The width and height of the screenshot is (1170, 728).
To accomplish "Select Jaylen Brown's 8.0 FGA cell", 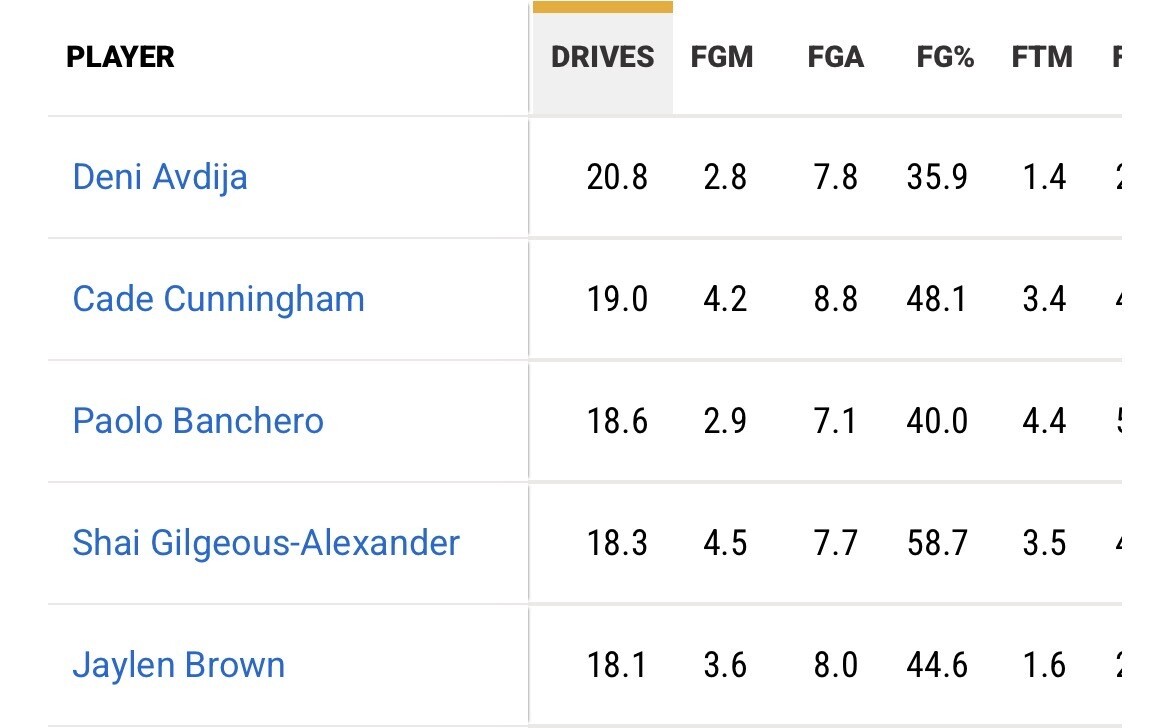I will (836, 665).
